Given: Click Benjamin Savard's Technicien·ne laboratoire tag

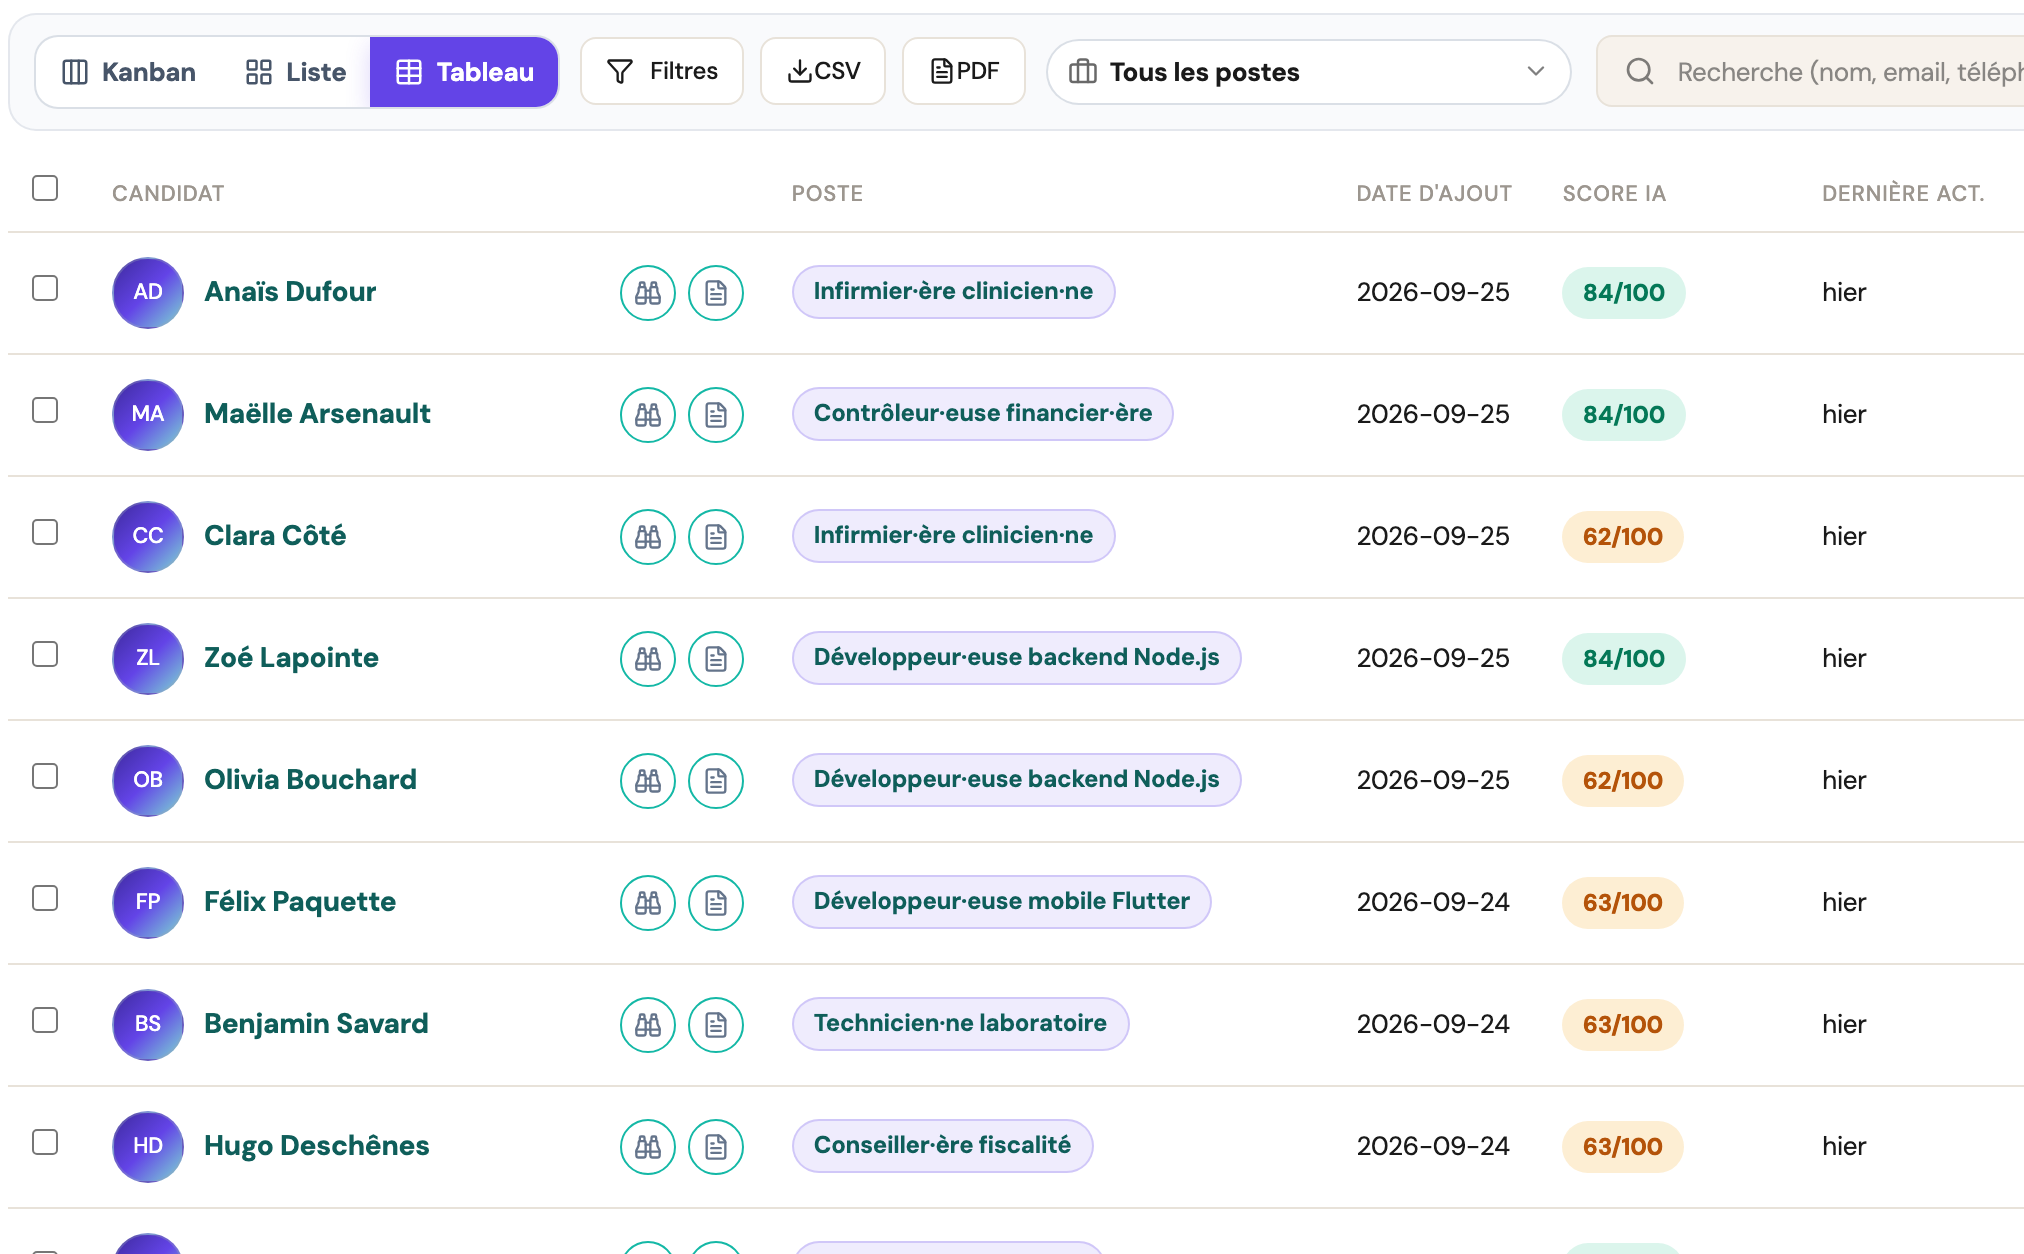Looking at the screenshot, I should click(960, 1024).
